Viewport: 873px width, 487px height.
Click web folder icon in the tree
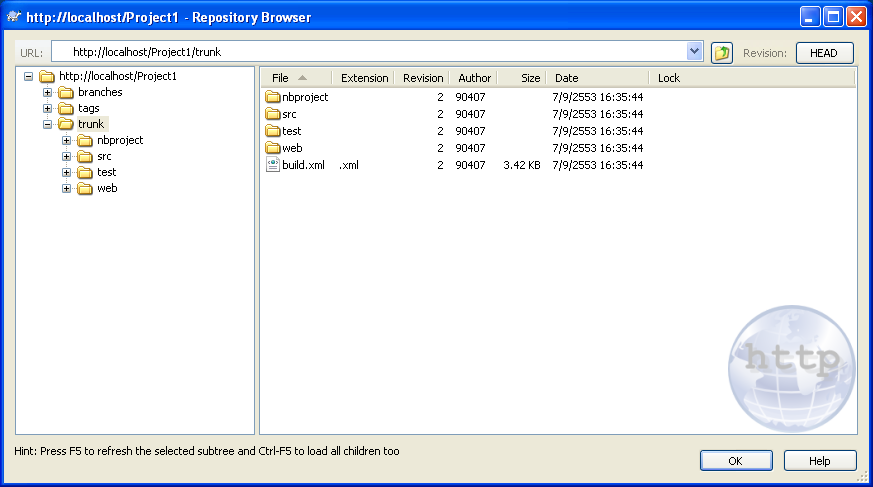point(85,189)
